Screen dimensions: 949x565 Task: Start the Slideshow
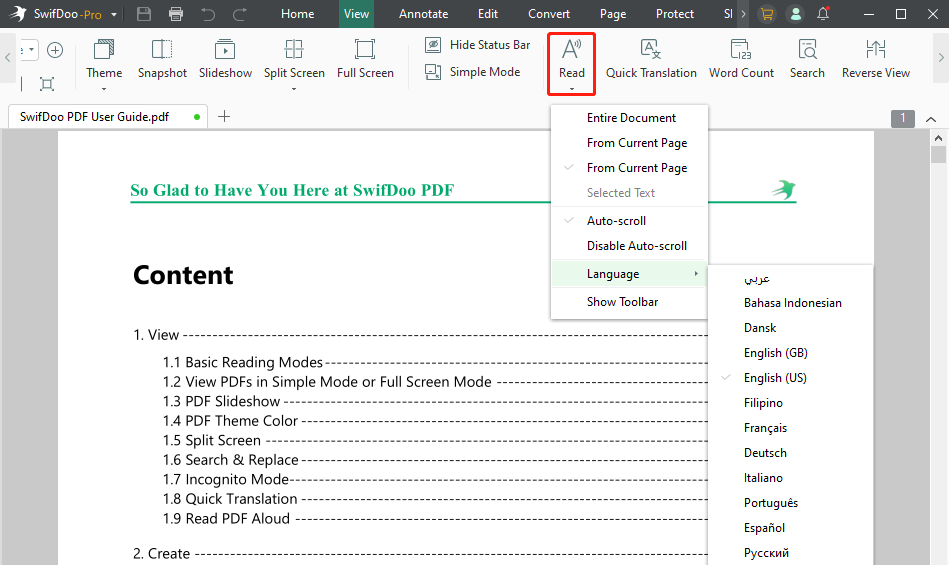coord(225,60)
